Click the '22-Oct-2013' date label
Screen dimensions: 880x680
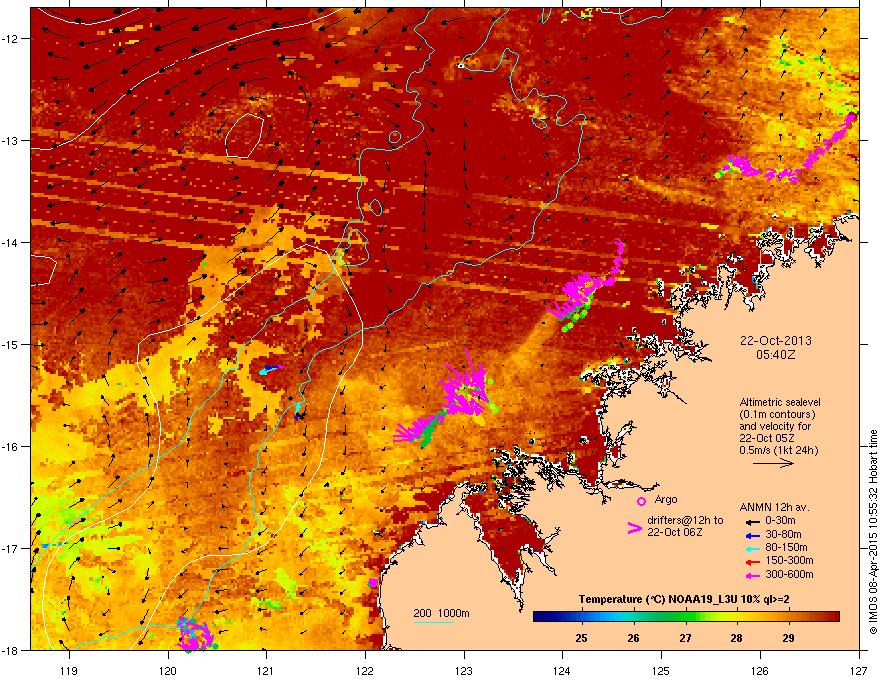pyautogui.click(x=776, y=341)
